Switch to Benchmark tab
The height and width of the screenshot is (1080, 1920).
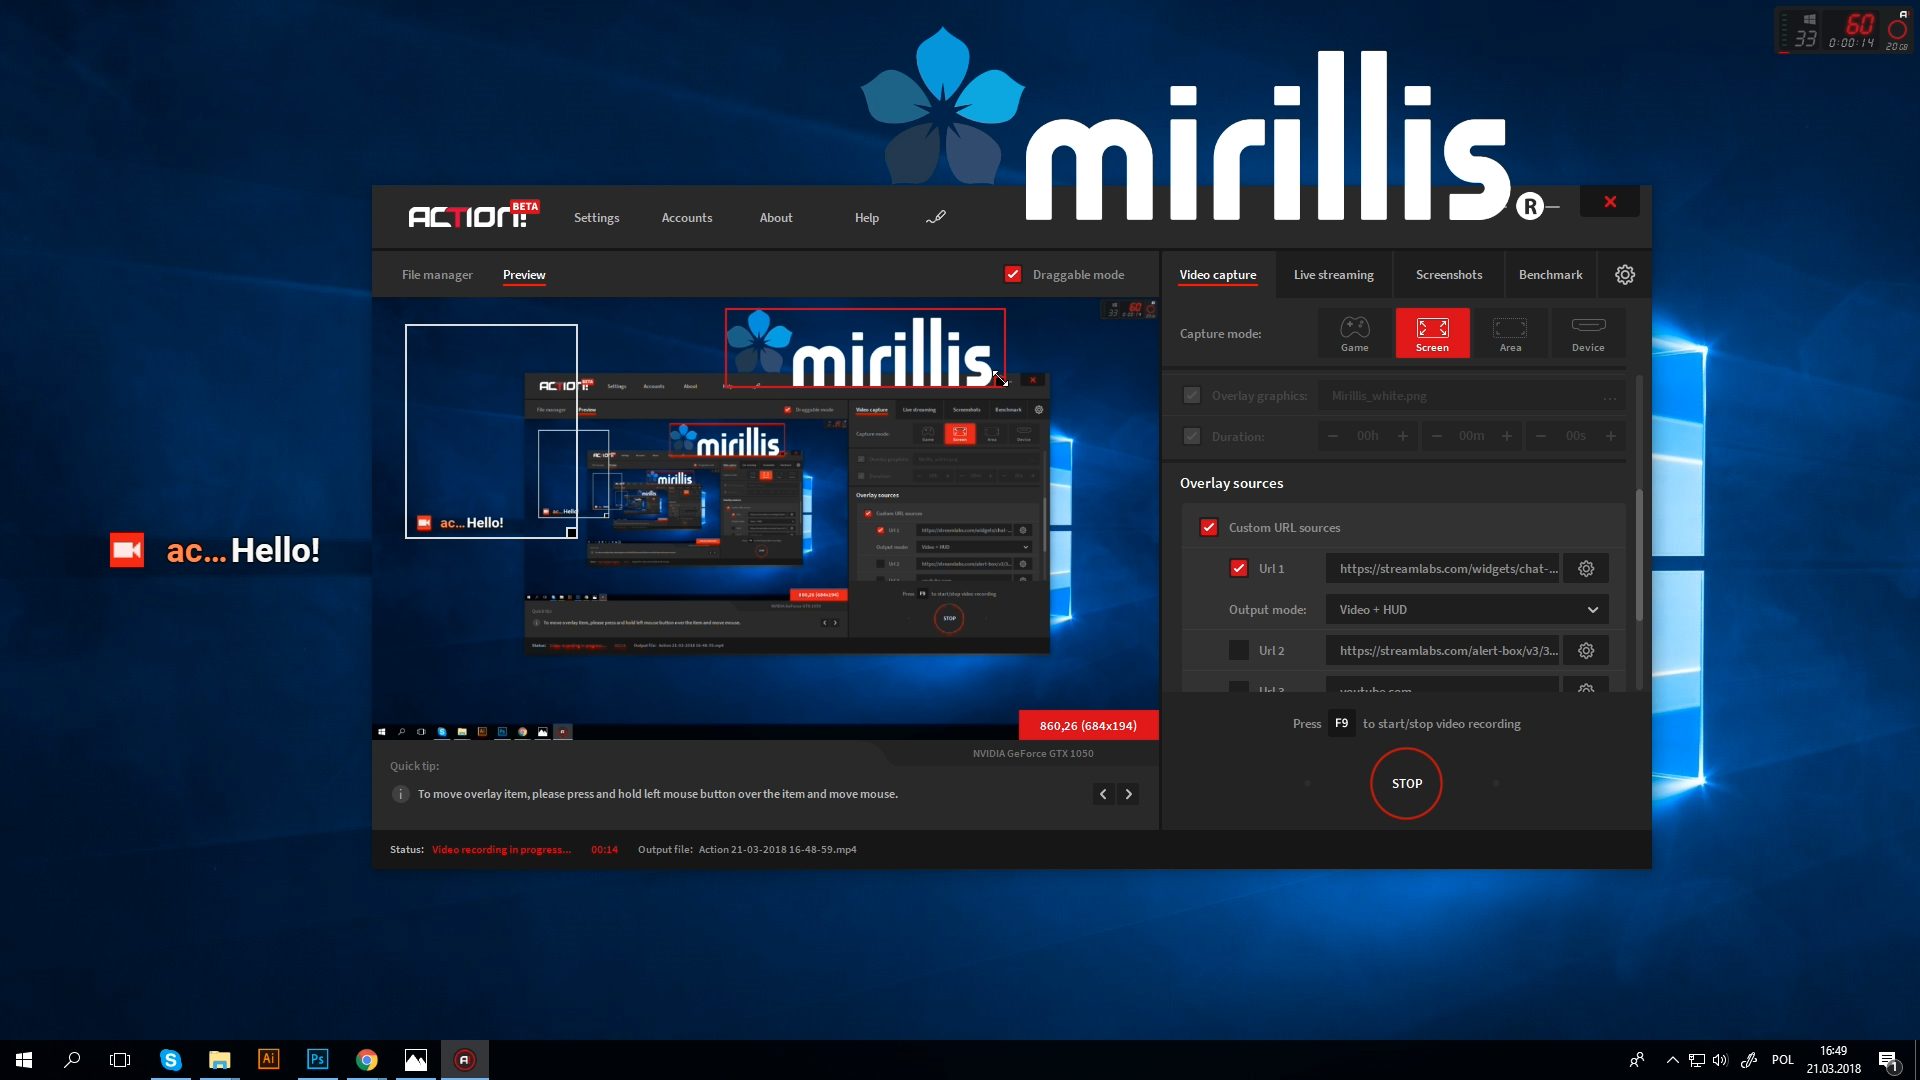pyautogui.click(x=1547, y=273)
